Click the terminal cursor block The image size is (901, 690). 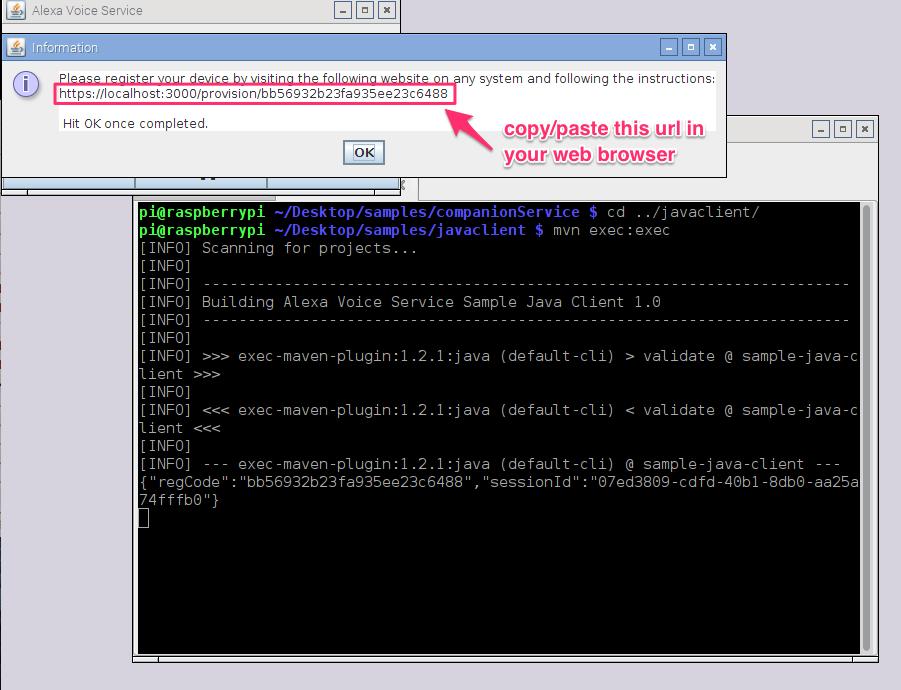tap(144, 518)
